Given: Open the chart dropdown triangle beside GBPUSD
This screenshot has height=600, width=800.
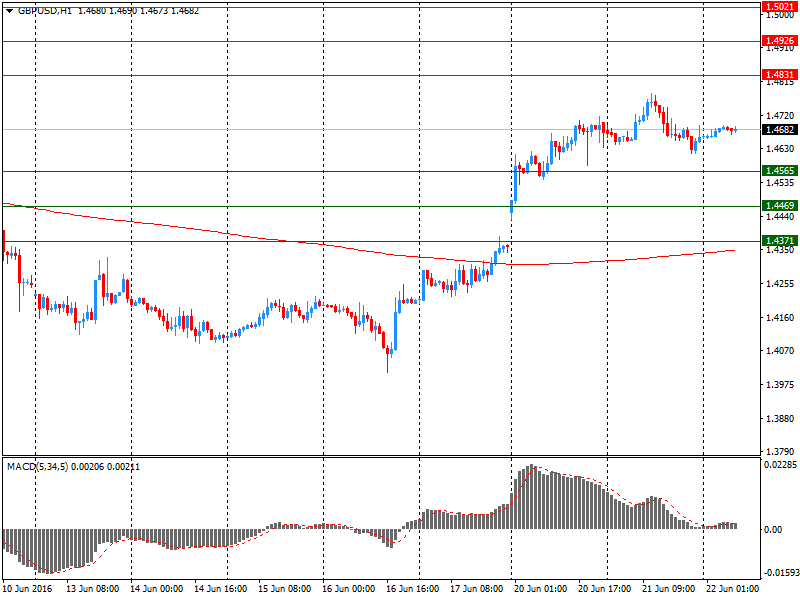Looking at the screenshot, I should [9, 11].
